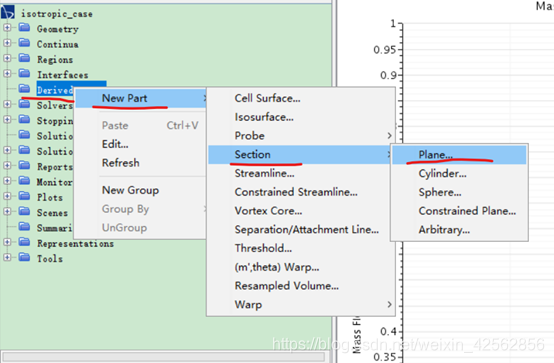The image size is (554, 363).
Task: Open the New Part submenu
Action: pos(141,98)
